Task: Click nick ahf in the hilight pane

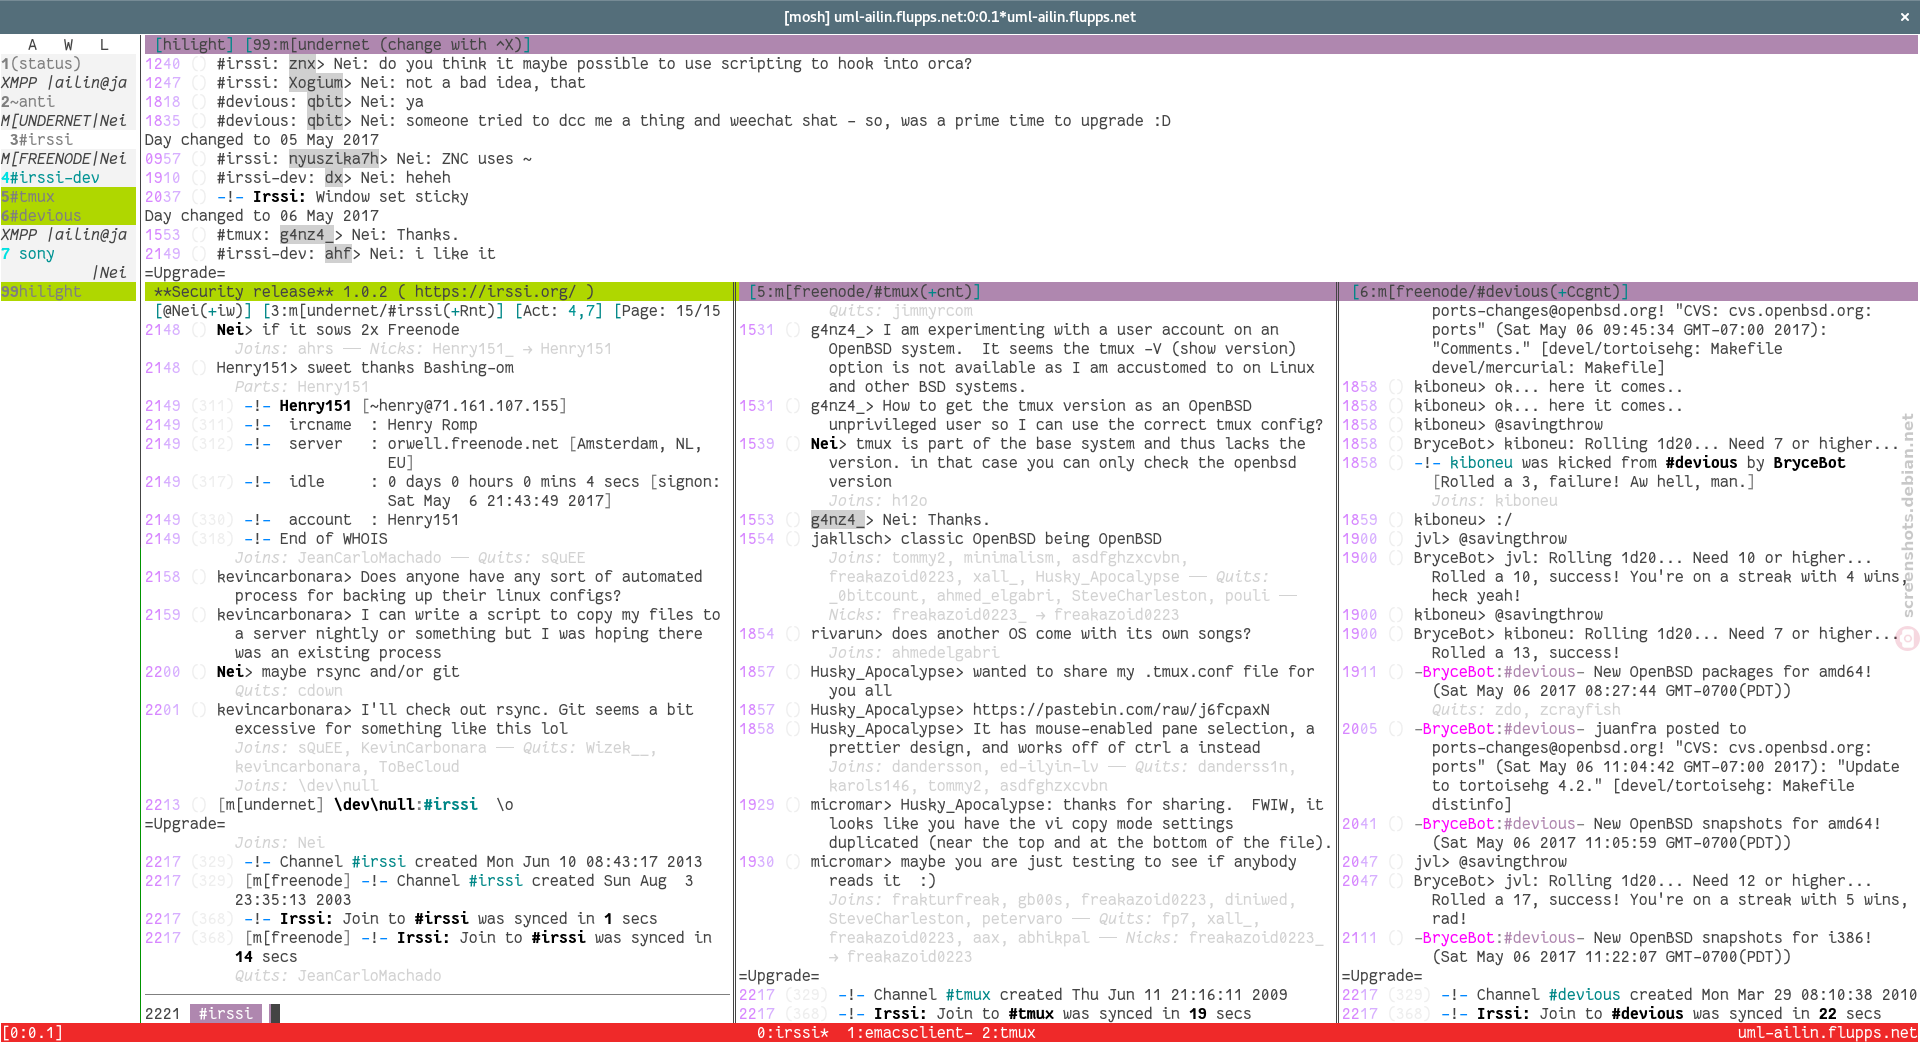Action: pyautogui.click(x=338, y=254)
